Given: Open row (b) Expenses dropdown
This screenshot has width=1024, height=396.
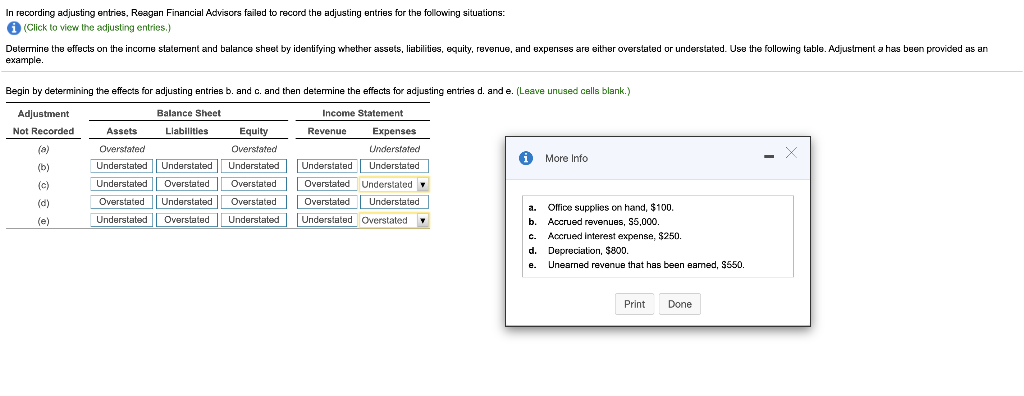Looking at the screenshot, I should (x=394, y=166).
